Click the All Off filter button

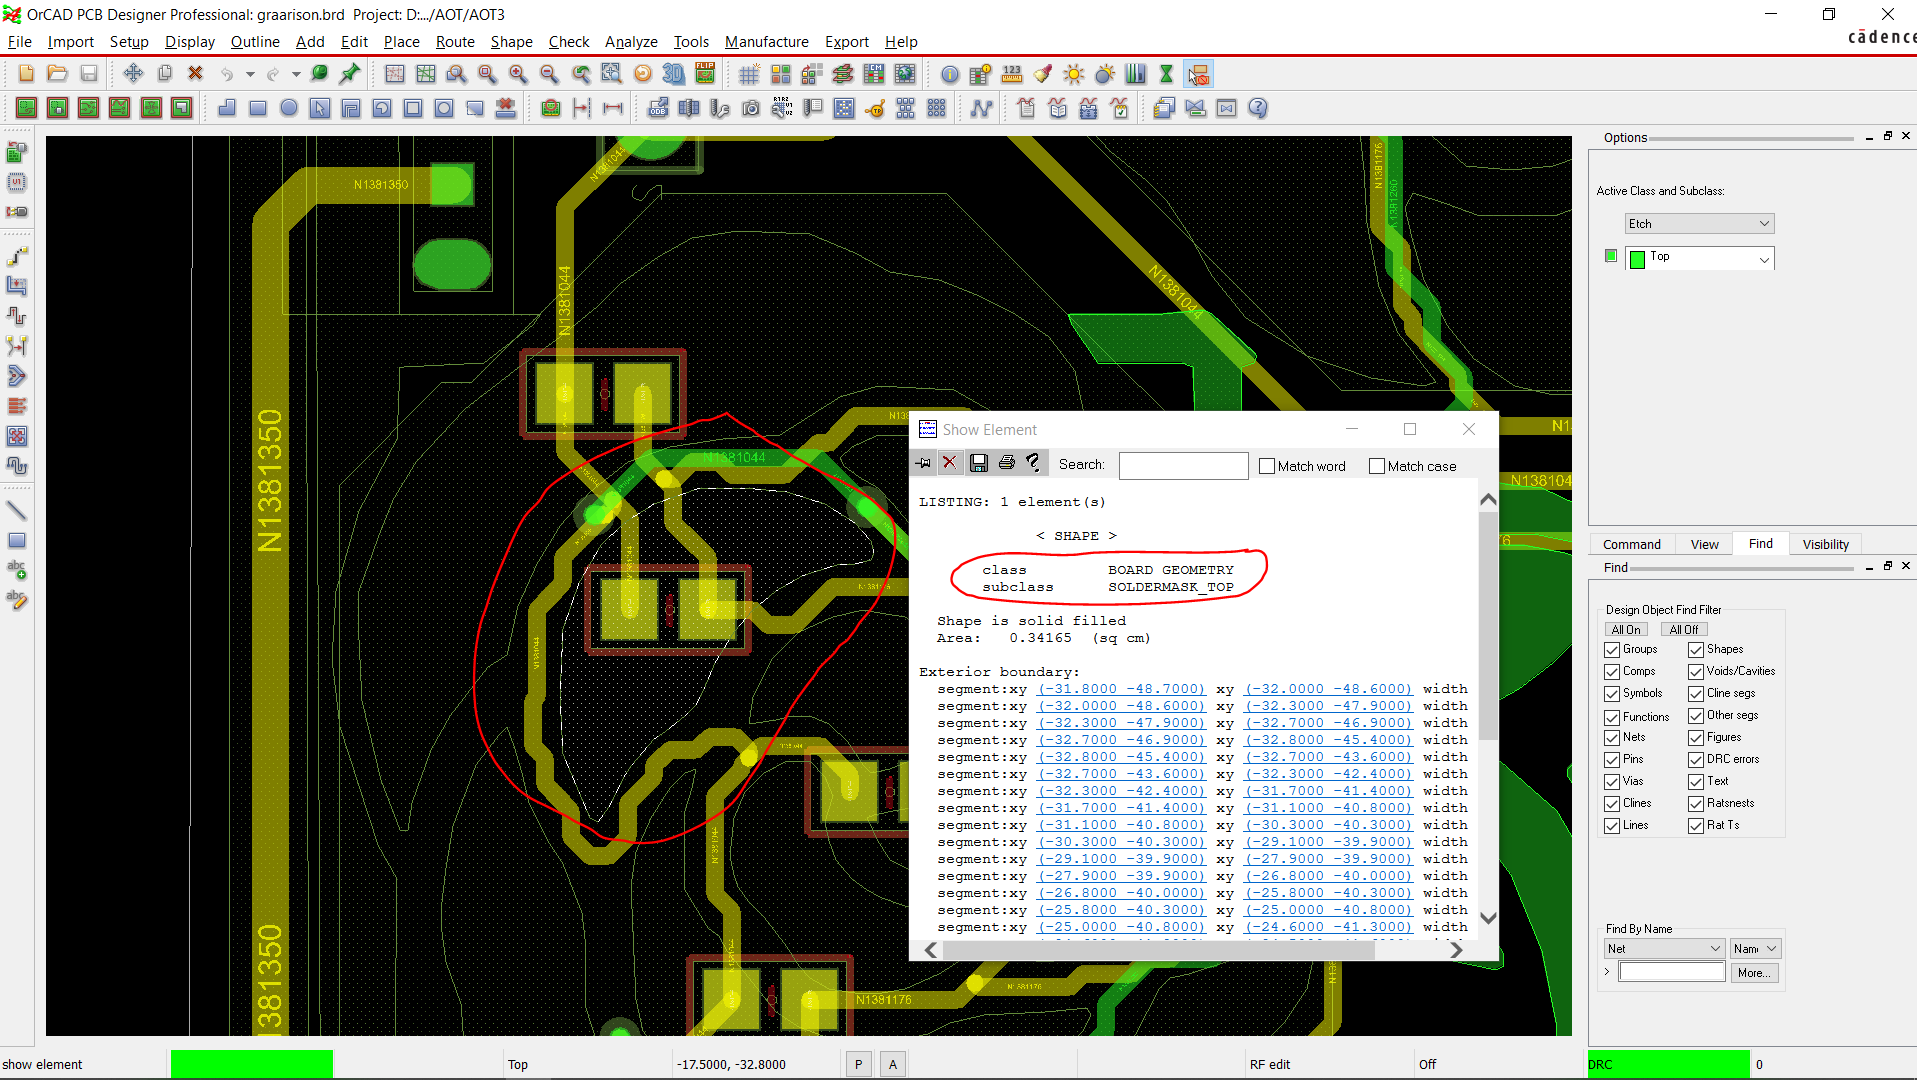[1684, 630]
